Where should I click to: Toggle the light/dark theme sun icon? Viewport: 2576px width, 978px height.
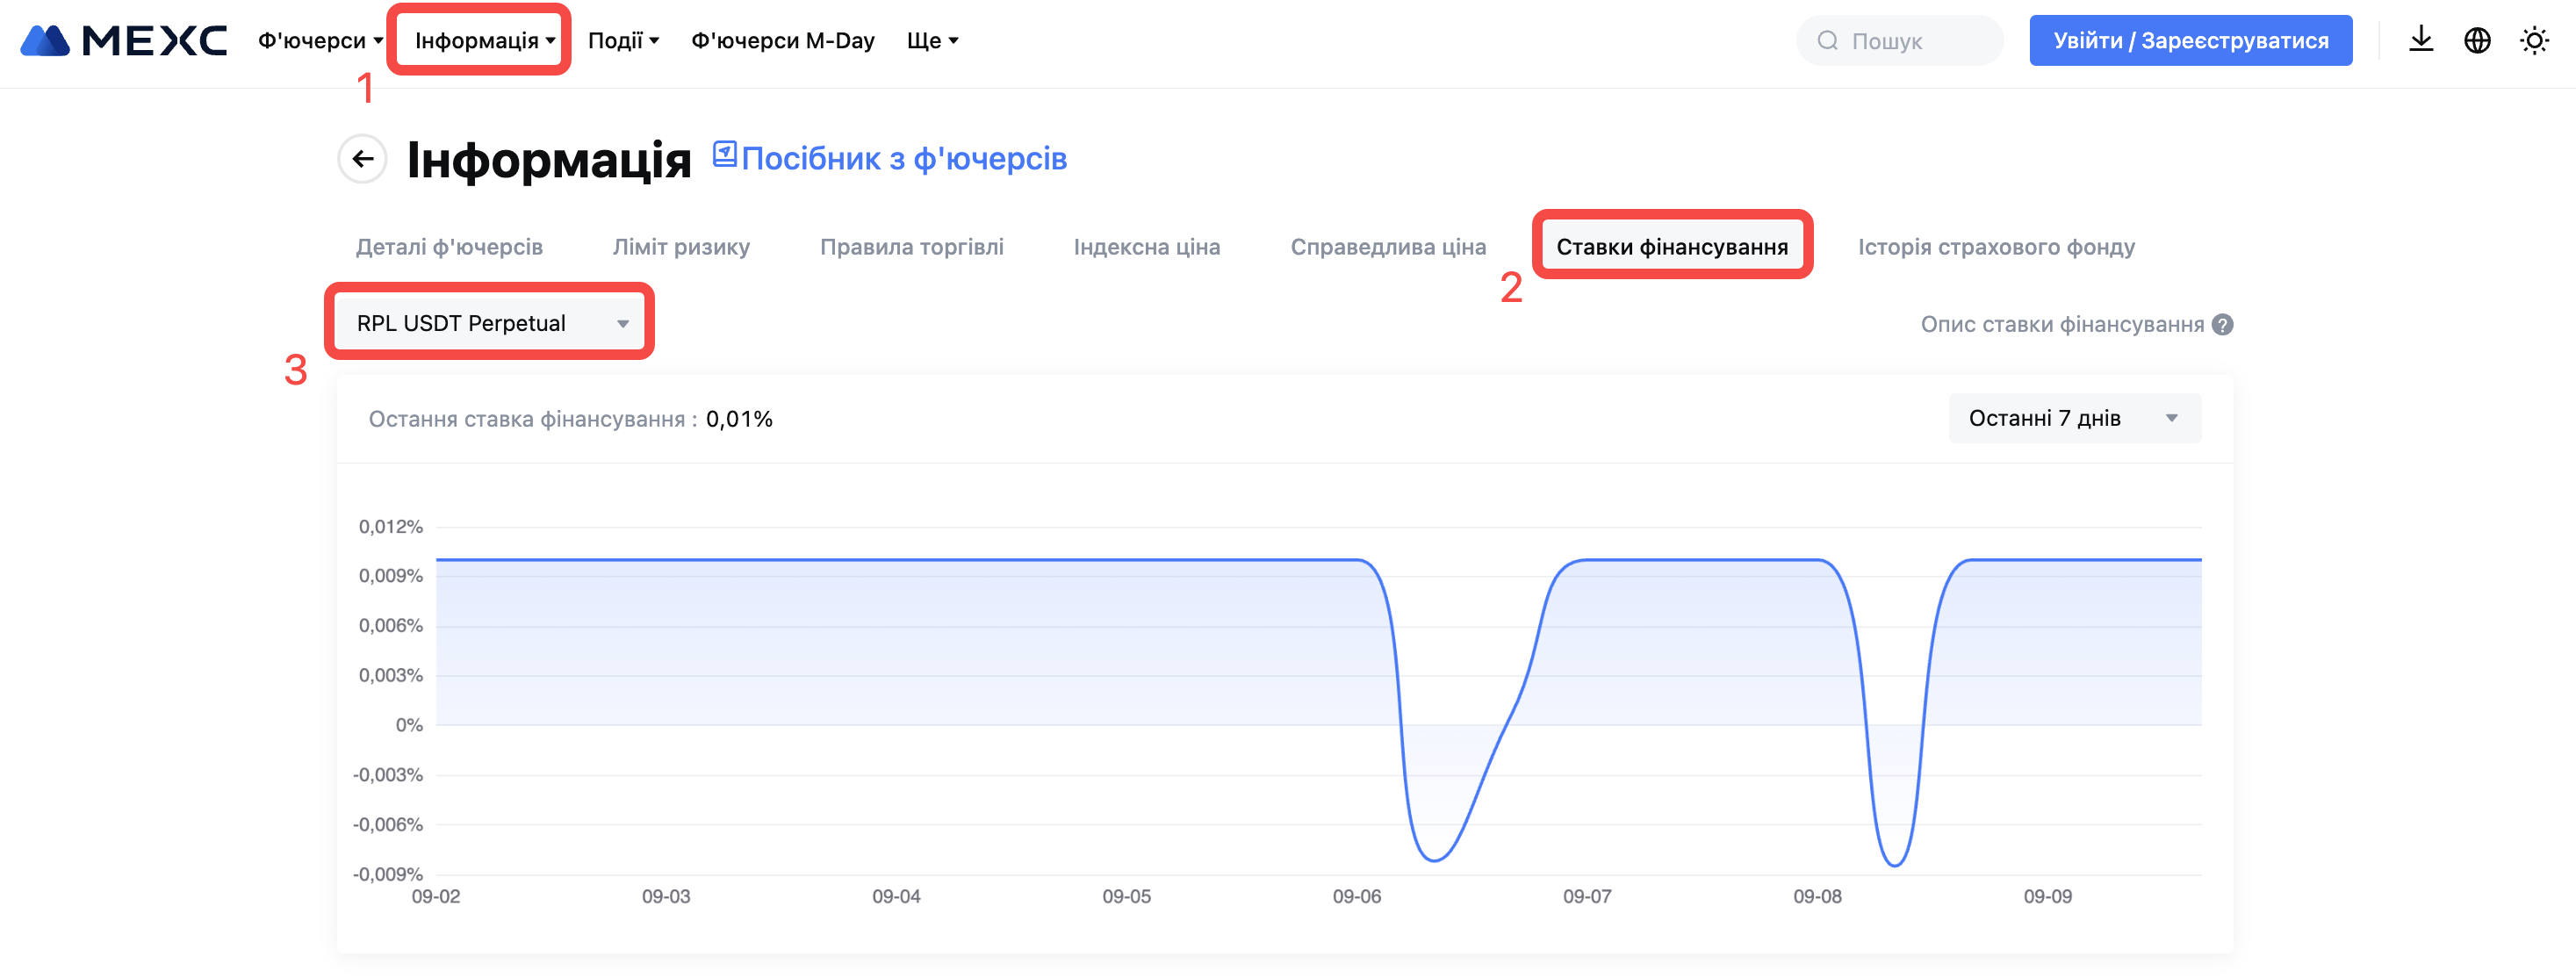pyautogui.click(x=2533, y=40)
